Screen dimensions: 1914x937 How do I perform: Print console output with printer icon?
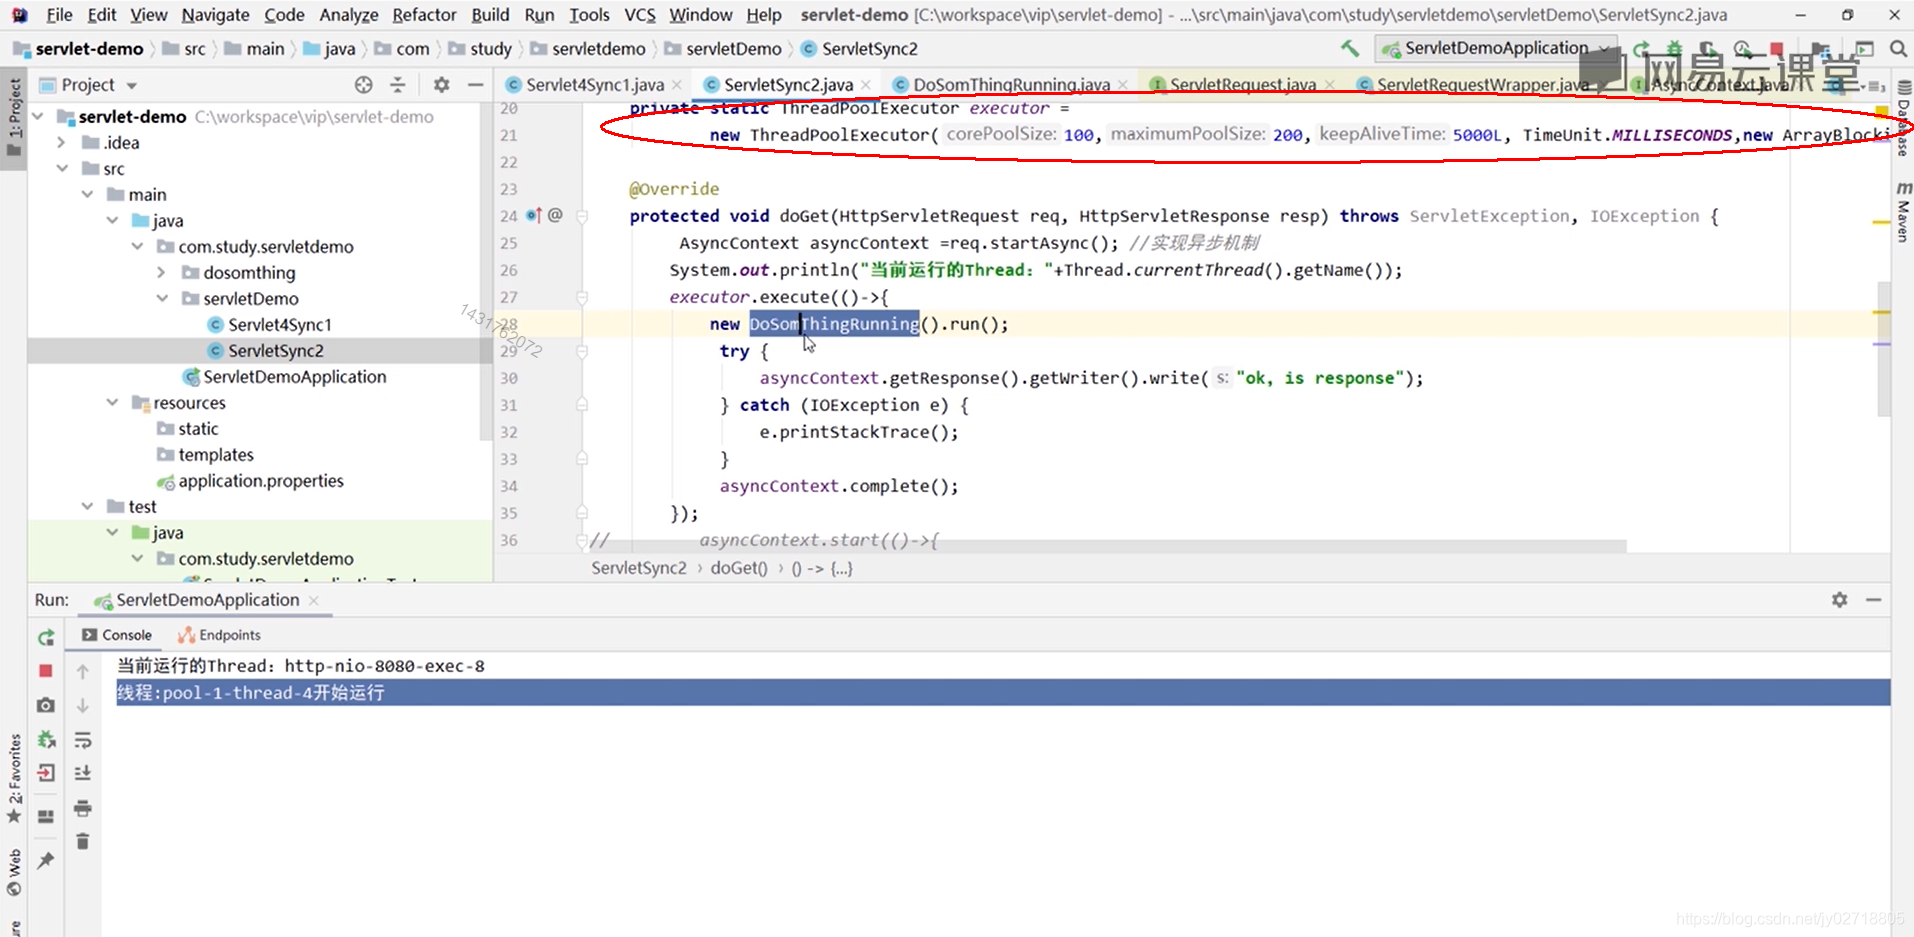[83, 807]
